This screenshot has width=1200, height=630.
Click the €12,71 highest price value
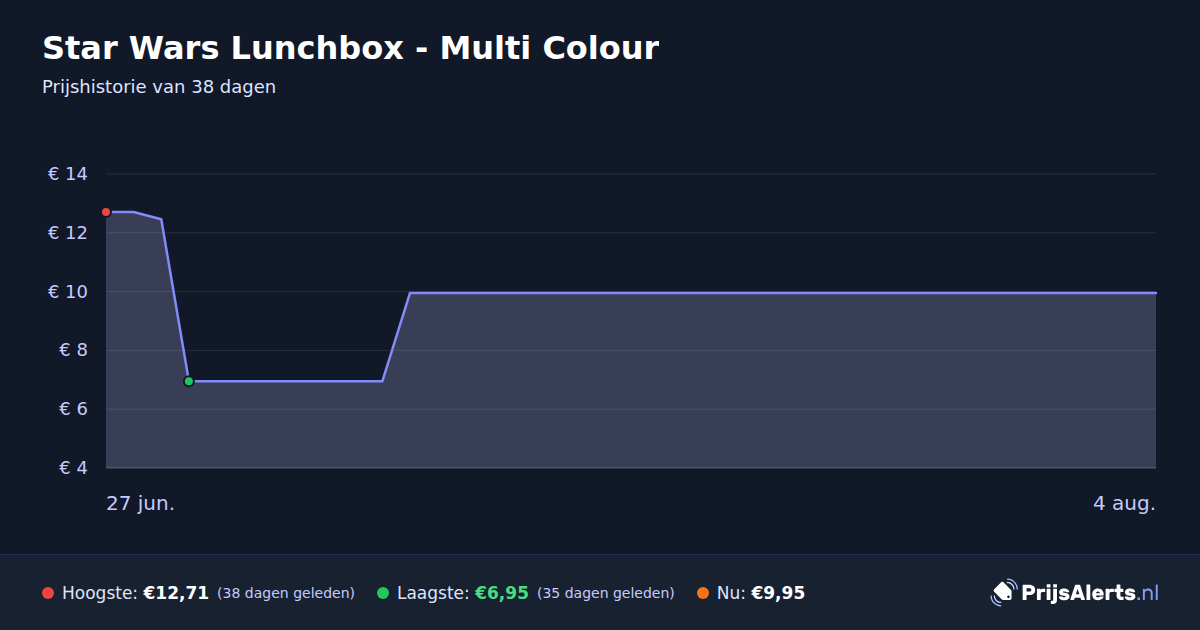click(x=176, y=593)
